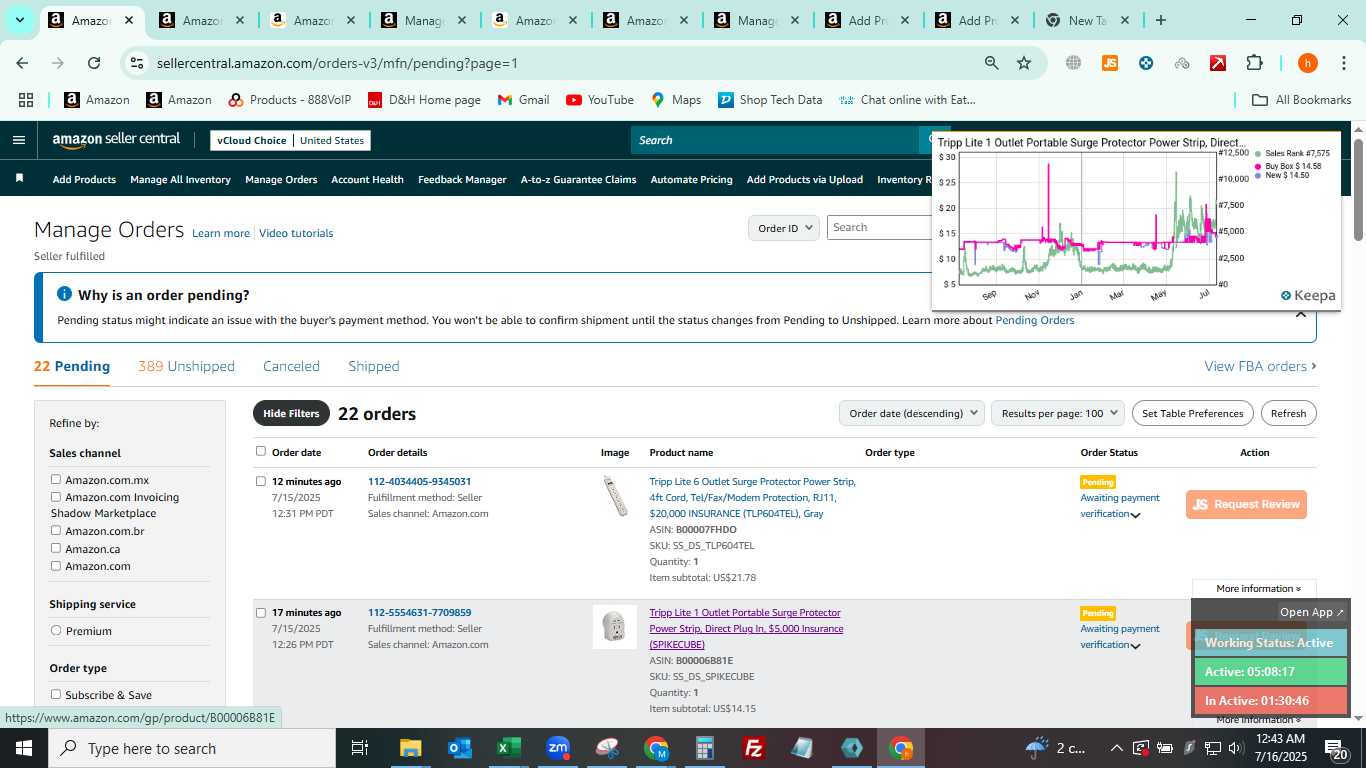Select order 112-5554631-7709859 checkbox
This screenshot has height=768, width=1366.
(261, 612)
